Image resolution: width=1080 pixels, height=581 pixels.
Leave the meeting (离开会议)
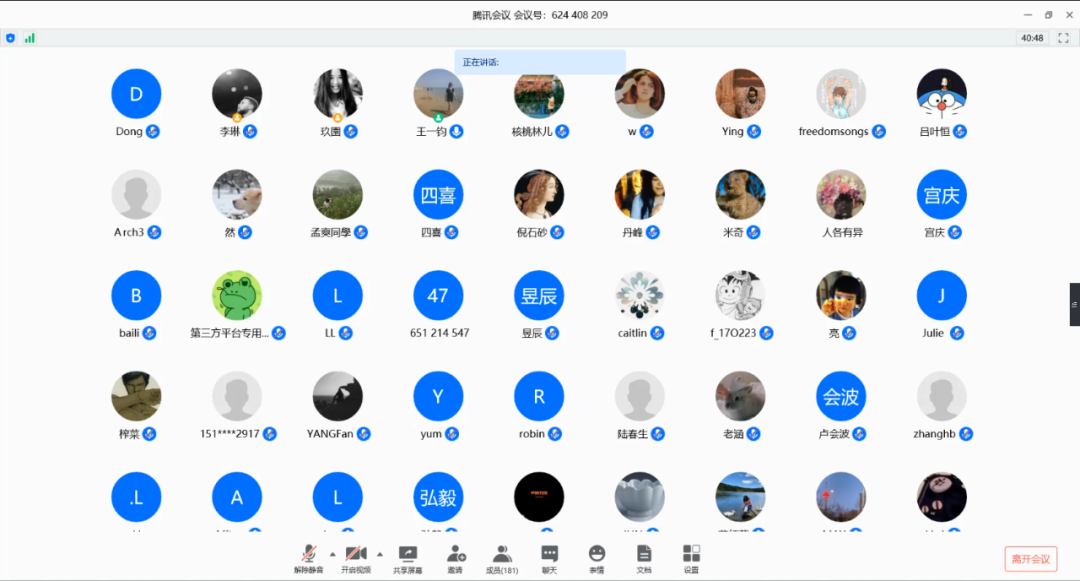1030,559
